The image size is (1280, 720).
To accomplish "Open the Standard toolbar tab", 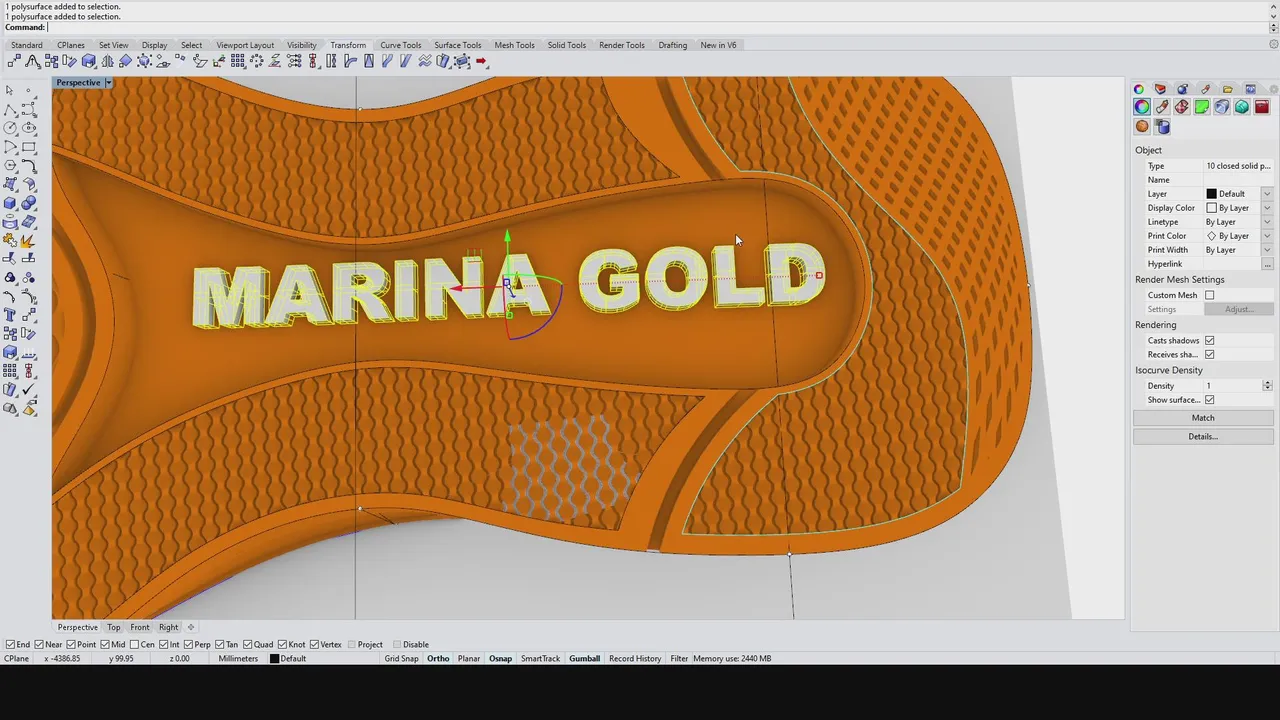I will point(27,45).
